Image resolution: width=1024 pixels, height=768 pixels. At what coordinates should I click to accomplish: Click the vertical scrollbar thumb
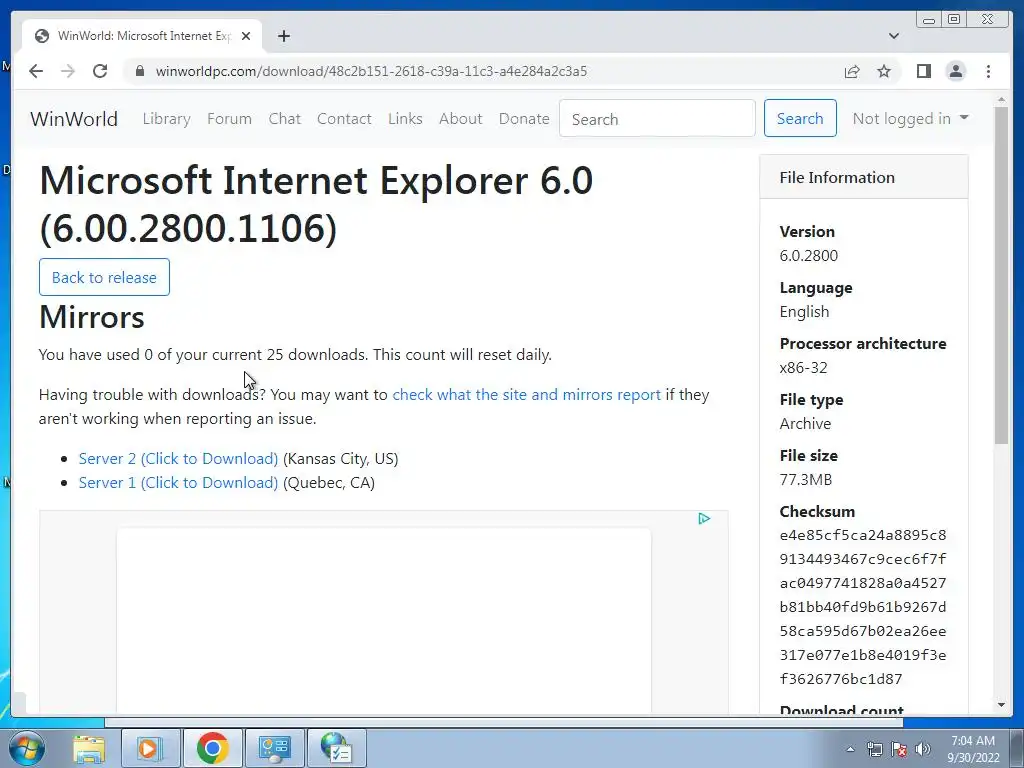[x=1001, y=276]
